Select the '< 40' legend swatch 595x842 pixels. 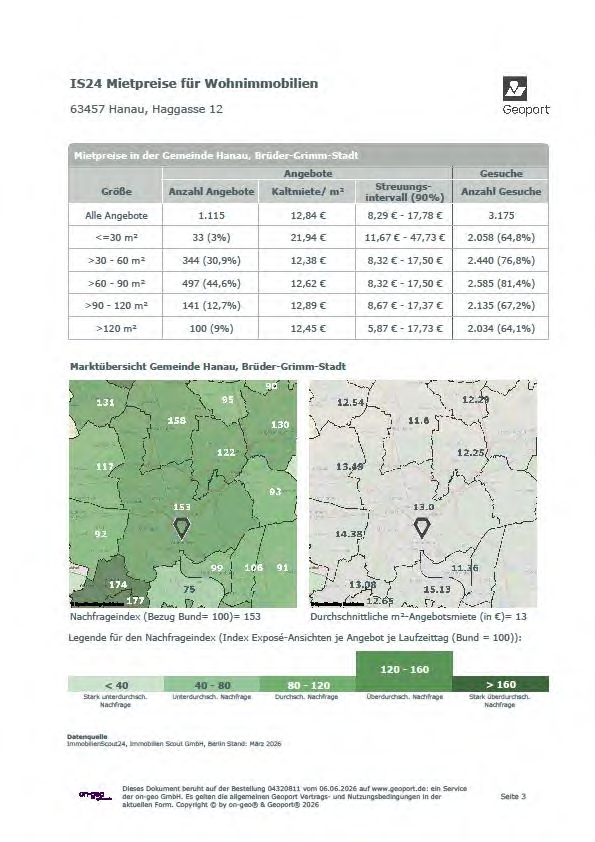pos(115,684)
